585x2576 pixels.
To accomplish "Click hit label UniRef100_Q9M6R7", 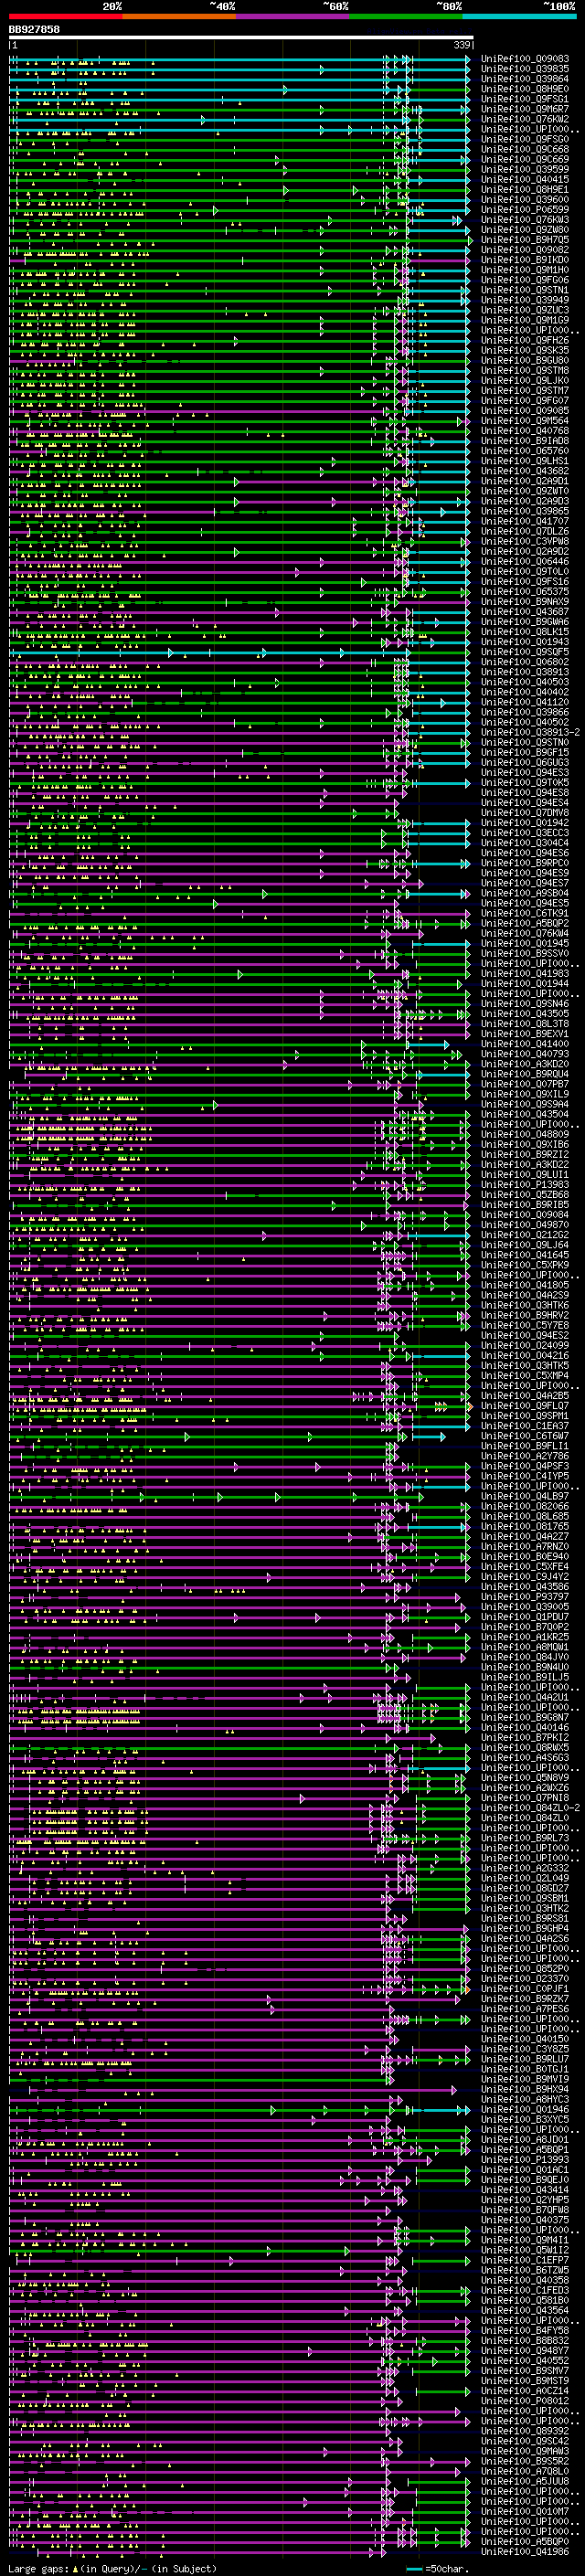I will (525, 109).
